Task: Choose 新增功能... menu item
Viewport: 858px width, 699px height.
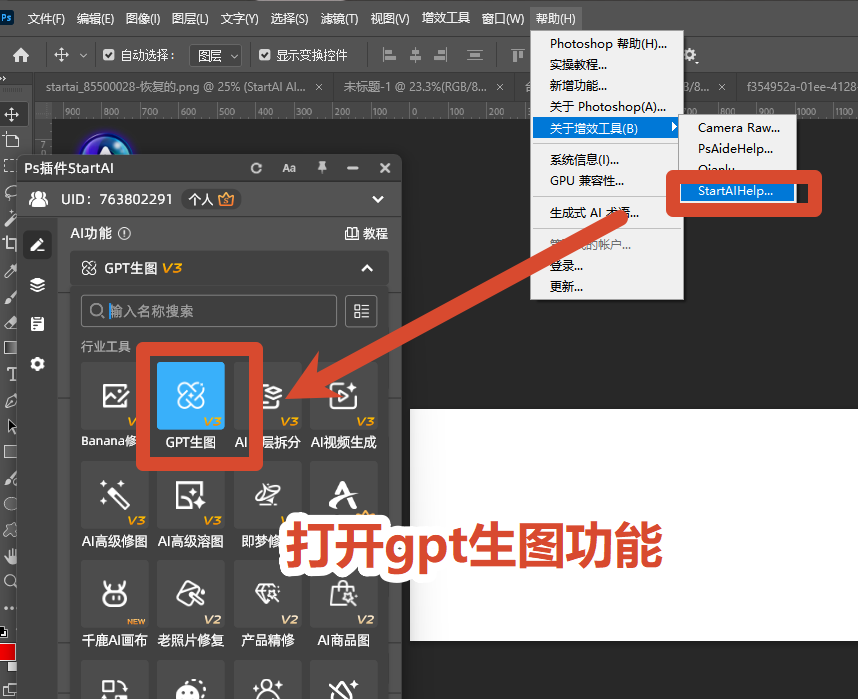Action: pyautogui.click(x=607, y=86)
